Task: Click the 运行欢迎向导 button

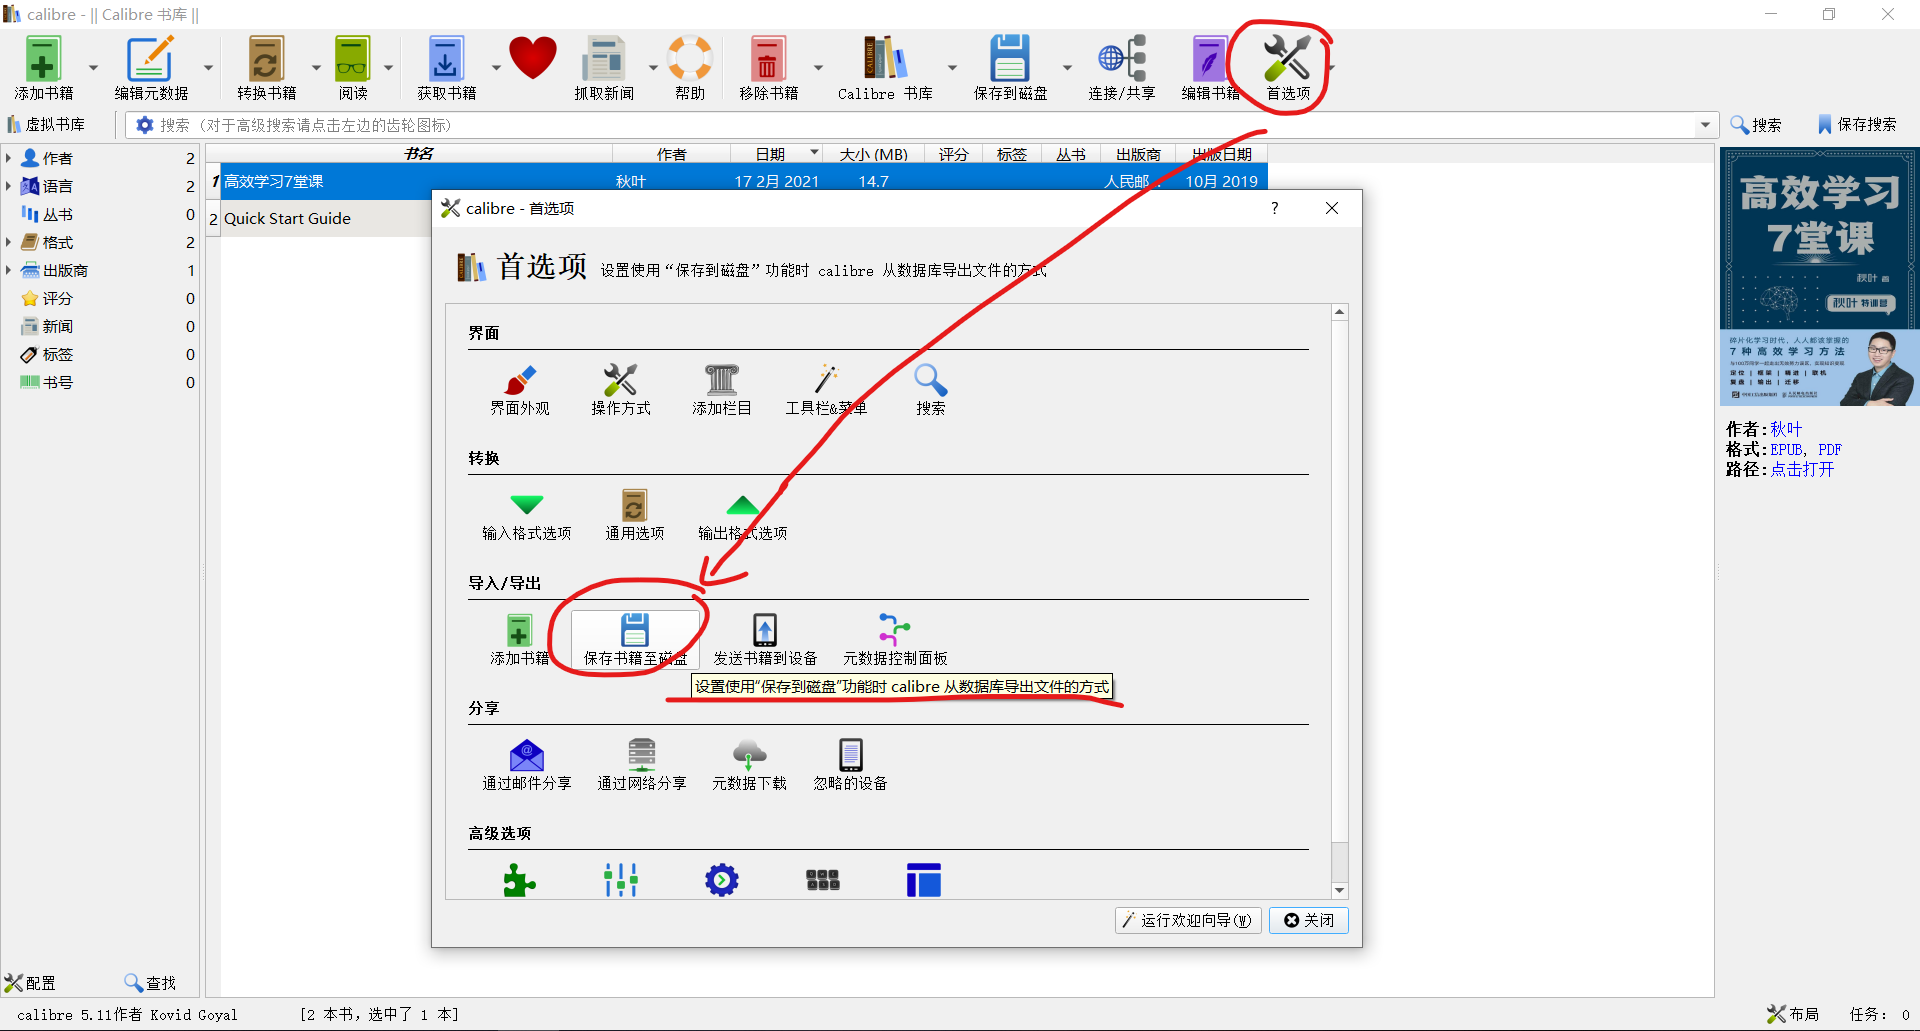Action: [1188, 920]
